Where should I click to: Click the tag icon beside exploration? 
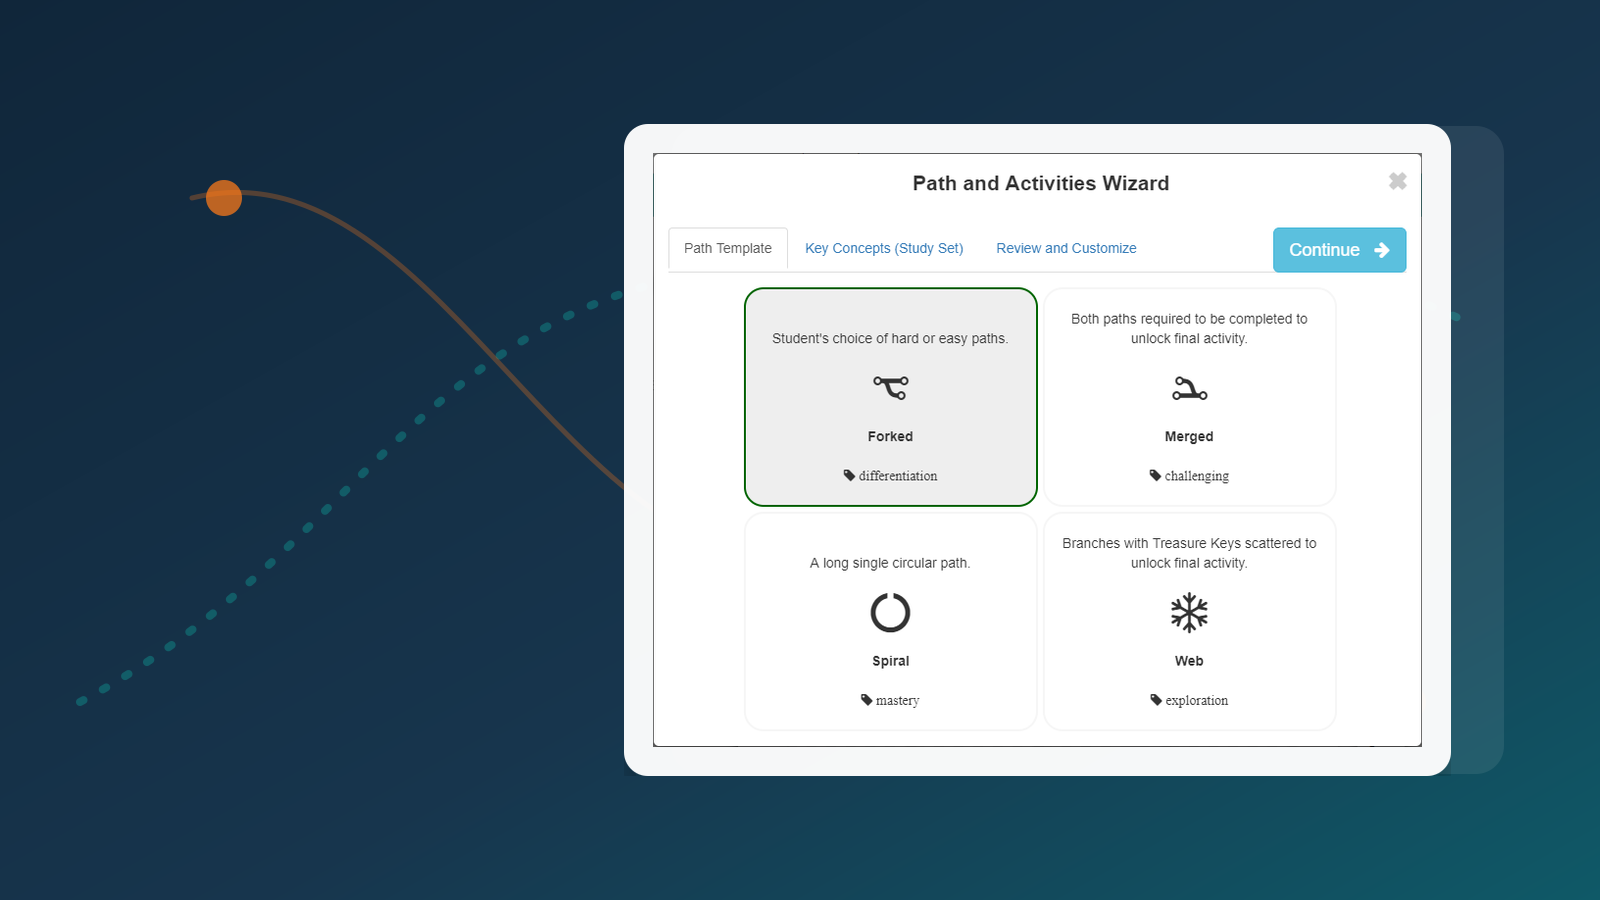pyautogui.click(x=1156, y=700)
